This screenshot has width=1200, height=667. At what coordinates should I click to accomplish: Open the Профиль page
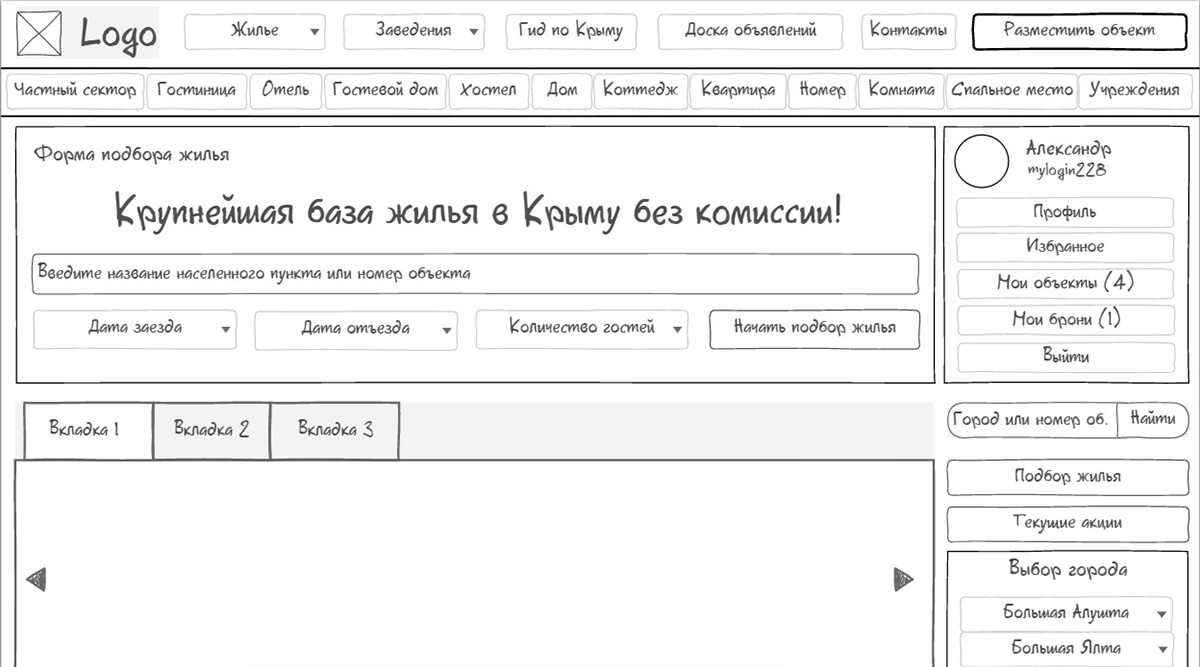tap(1065, 213)
